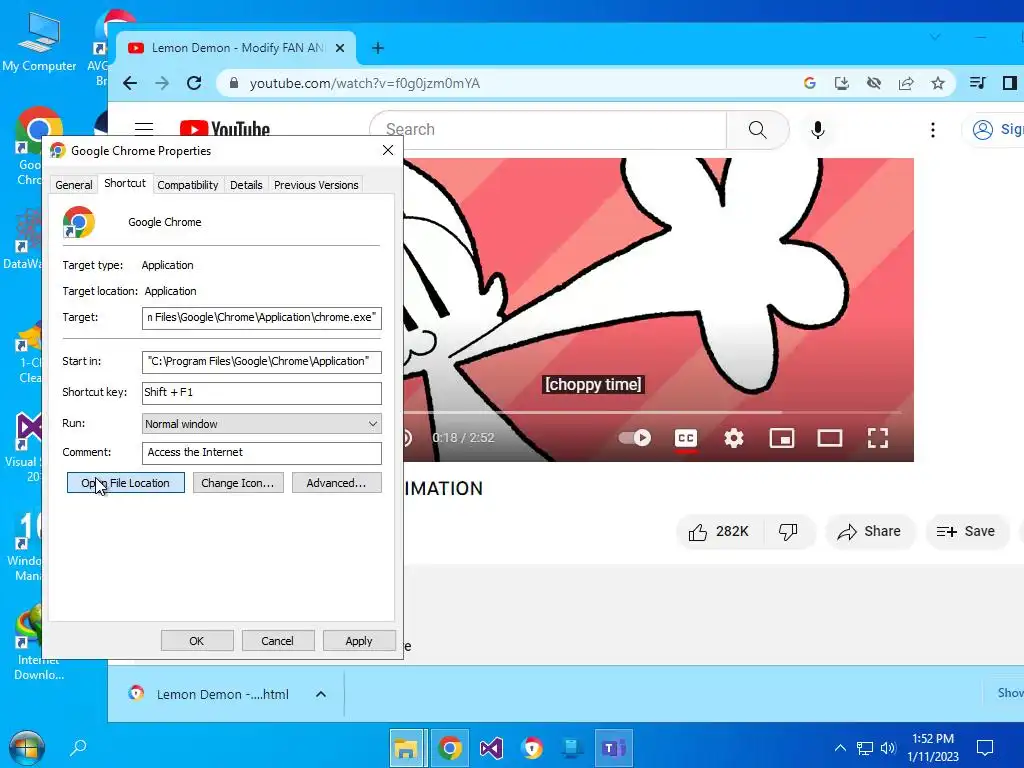Viewport: 1024px width, 768px height.
Task: Open the YouTube hamburger menu
Action: 144,129
